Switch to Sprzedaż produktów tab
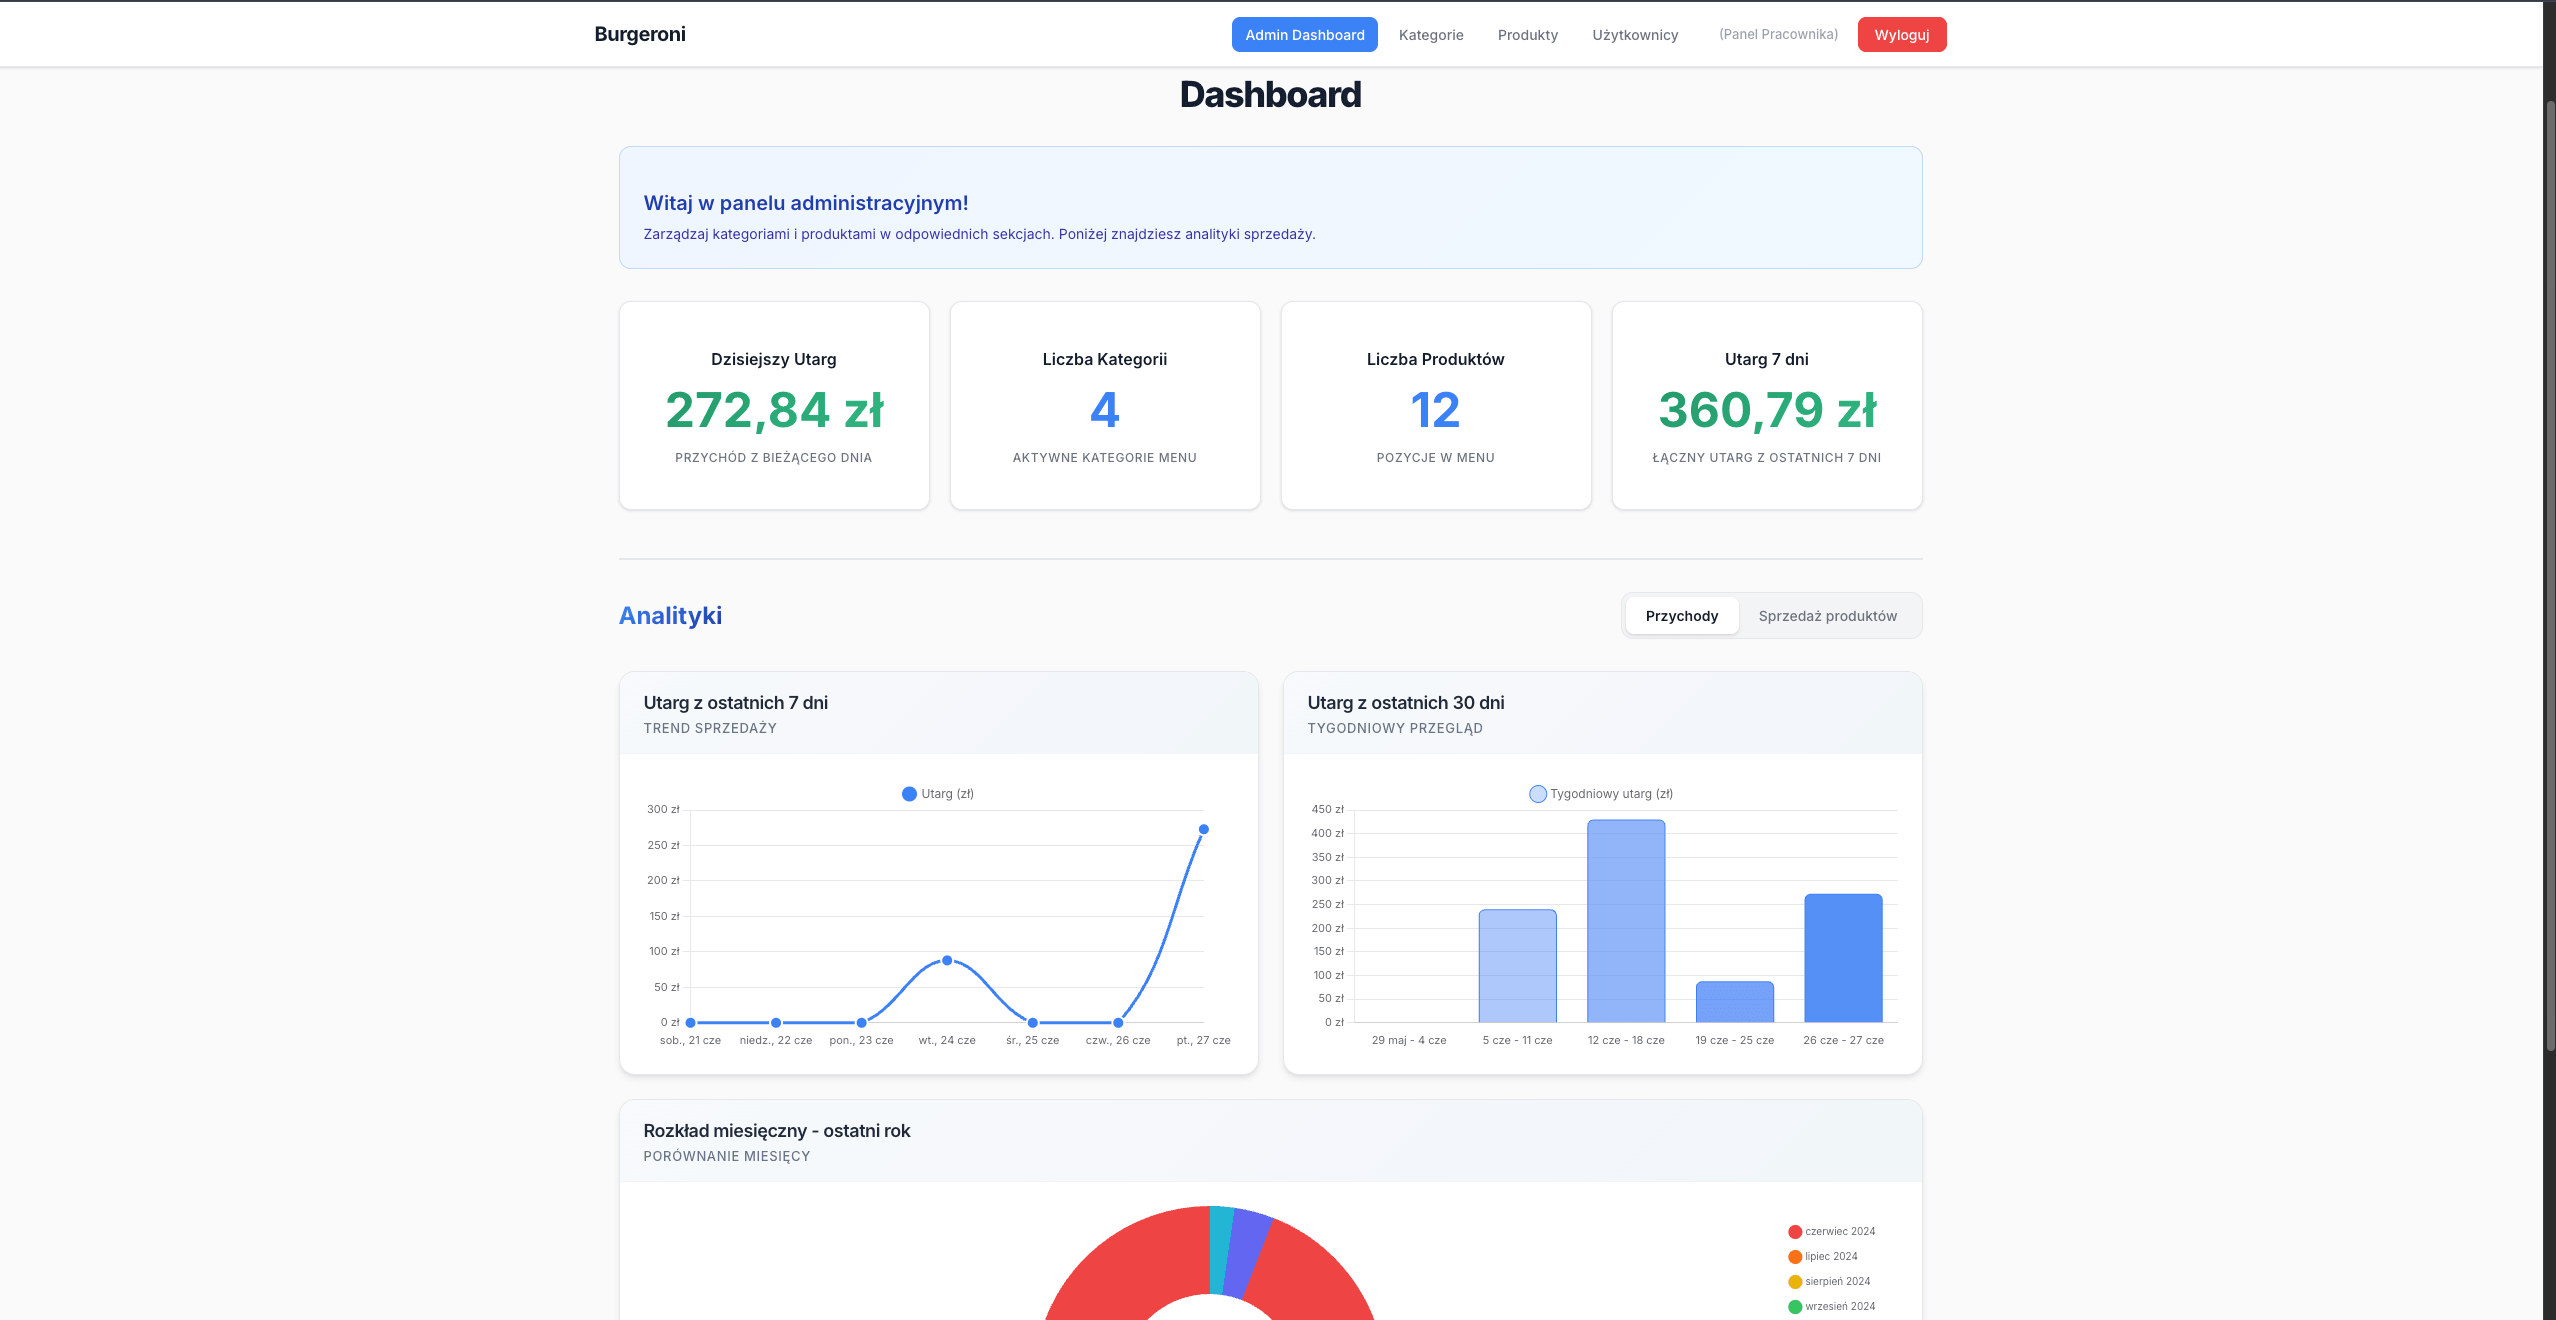Viewport: 2556px width, 1320px height. point(1827,616)
